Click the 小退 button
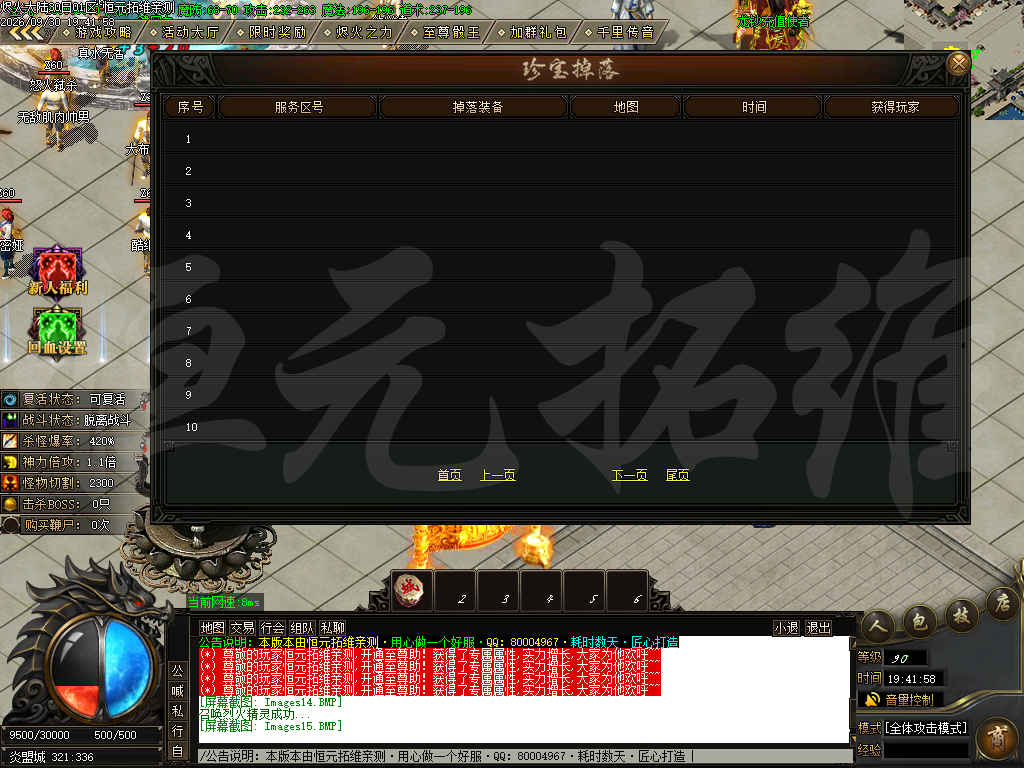 [786, 628]
